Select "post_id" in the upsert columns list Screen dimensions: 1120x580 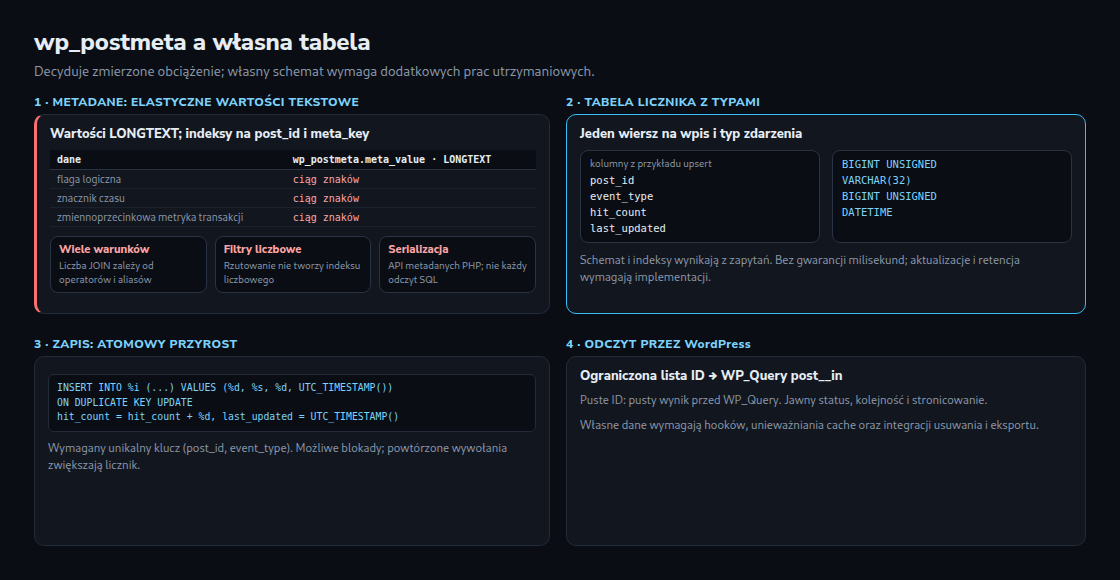click(612, 180)
